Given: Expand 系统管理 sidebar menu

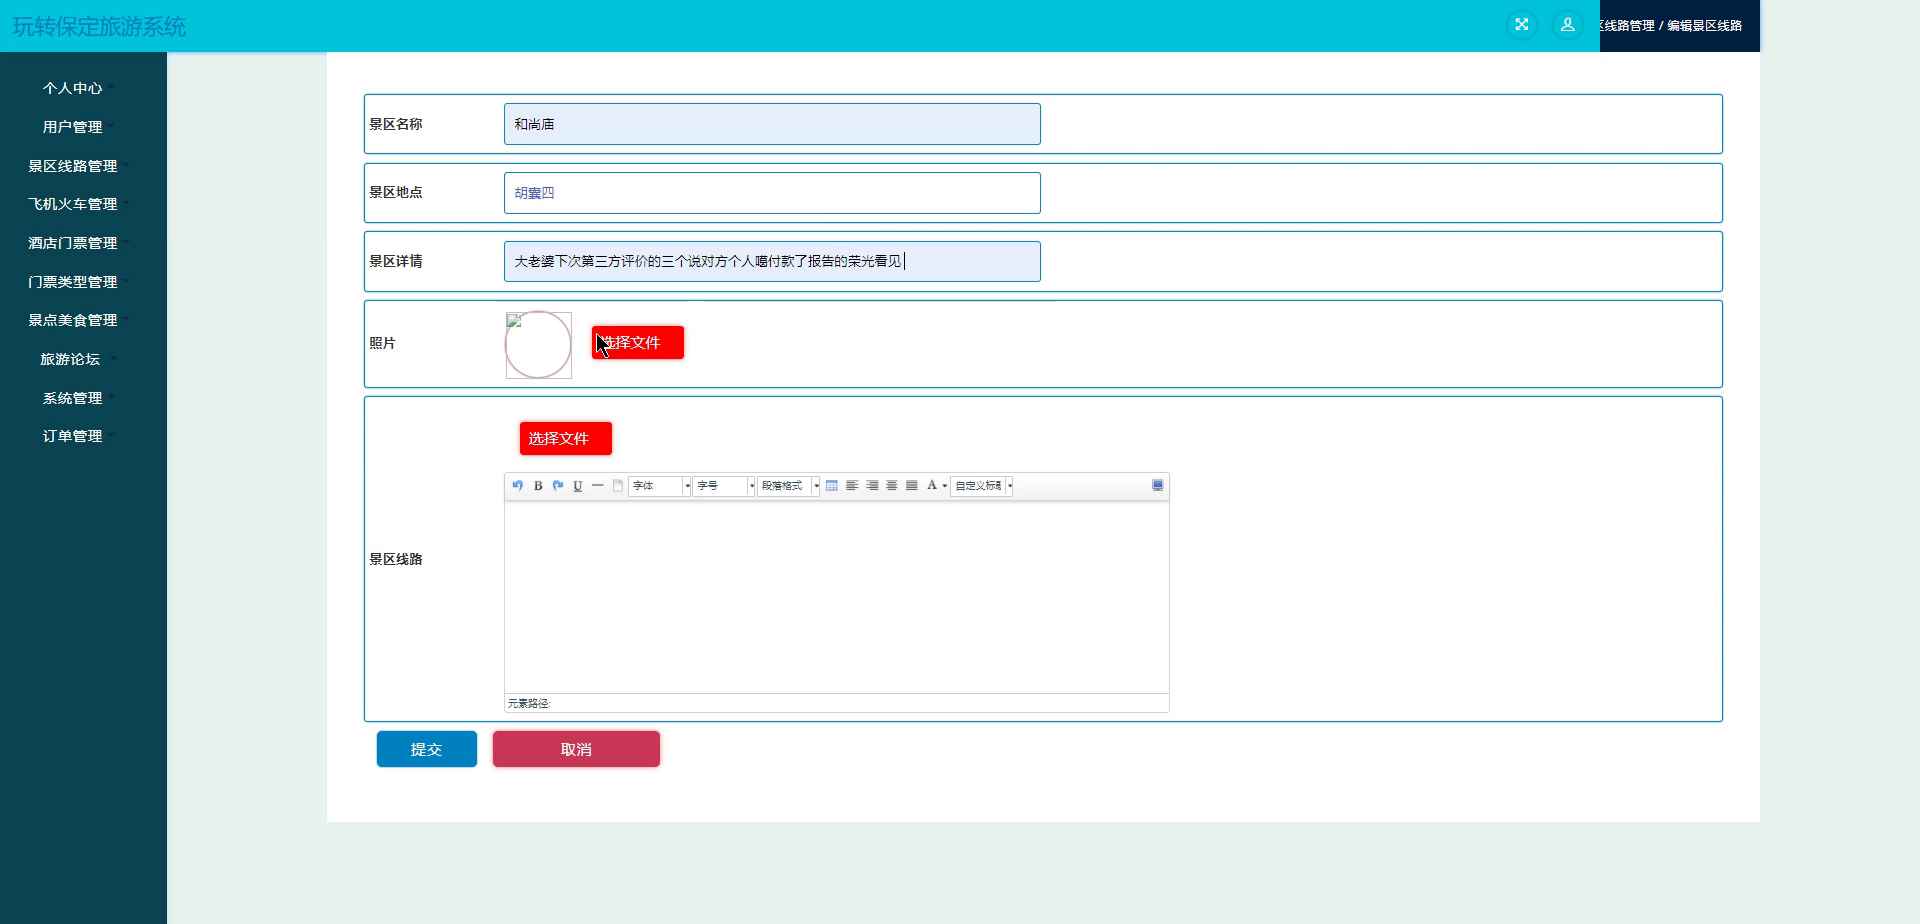Looking at the screenshot, I should coord(72,398).
